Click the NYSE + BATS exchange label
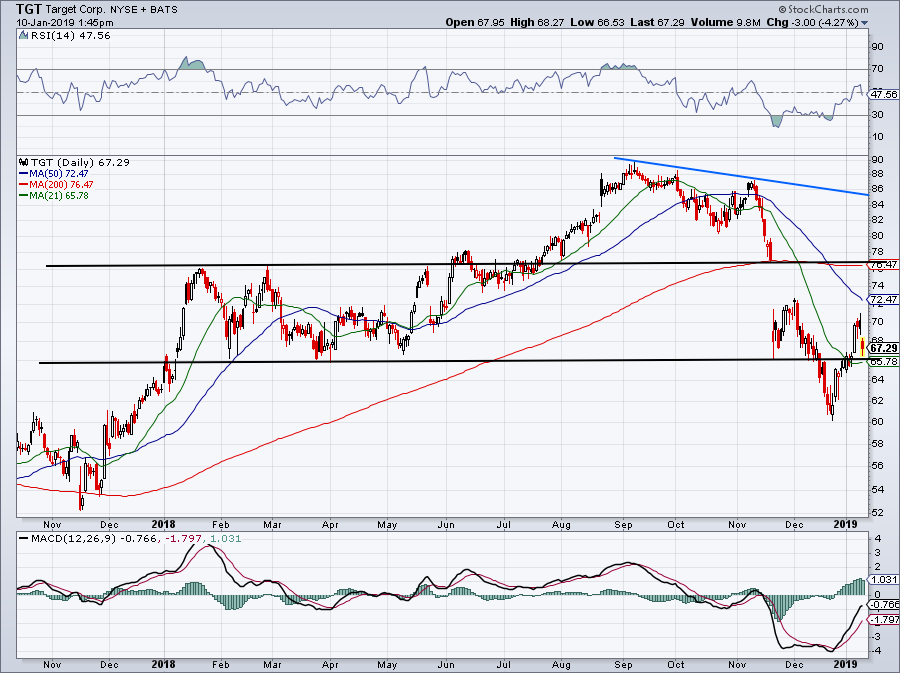The image size is (900, 673). point(143,10)
